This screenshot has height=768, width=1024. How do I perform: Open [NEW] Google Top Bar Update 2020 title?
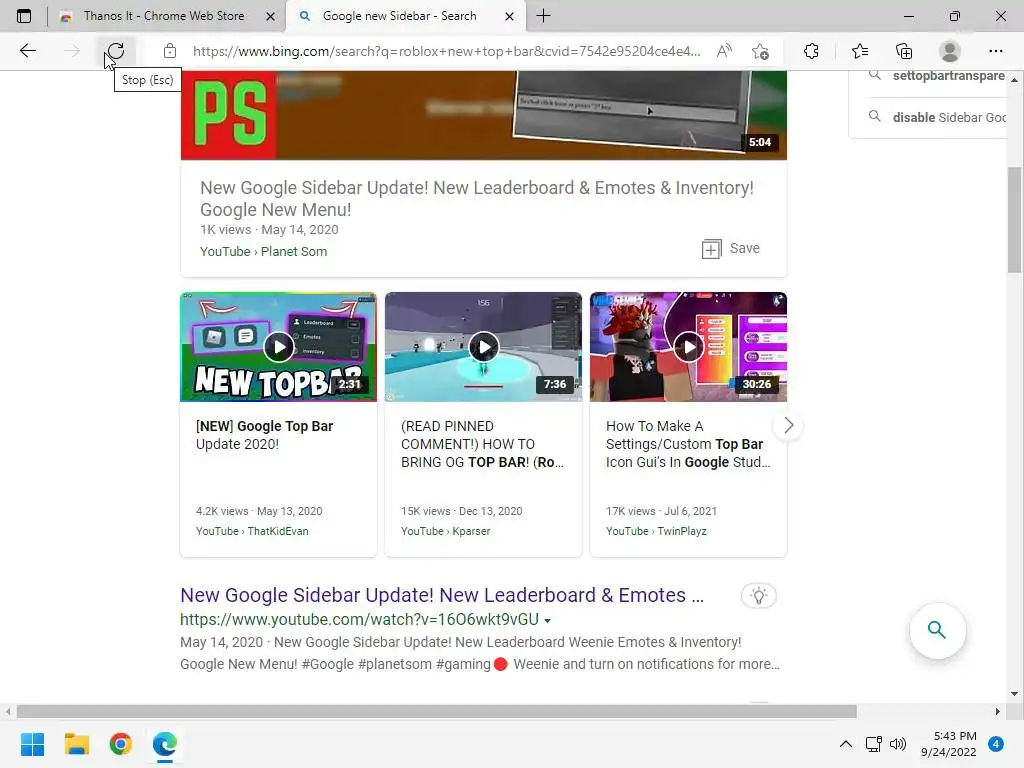(264, 435)
